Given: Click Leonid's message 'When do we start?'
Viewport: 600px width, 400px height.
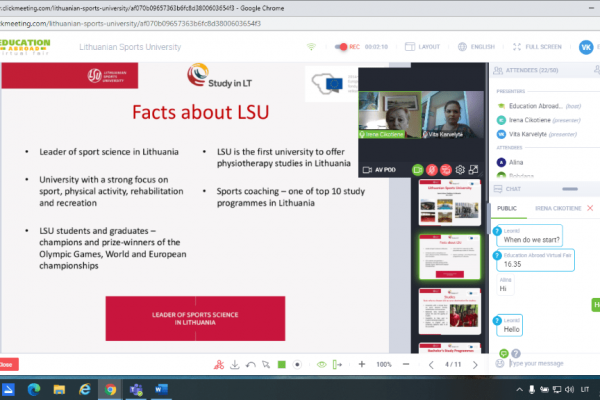Looking at the screenshot, I should [x=530, y=236].
